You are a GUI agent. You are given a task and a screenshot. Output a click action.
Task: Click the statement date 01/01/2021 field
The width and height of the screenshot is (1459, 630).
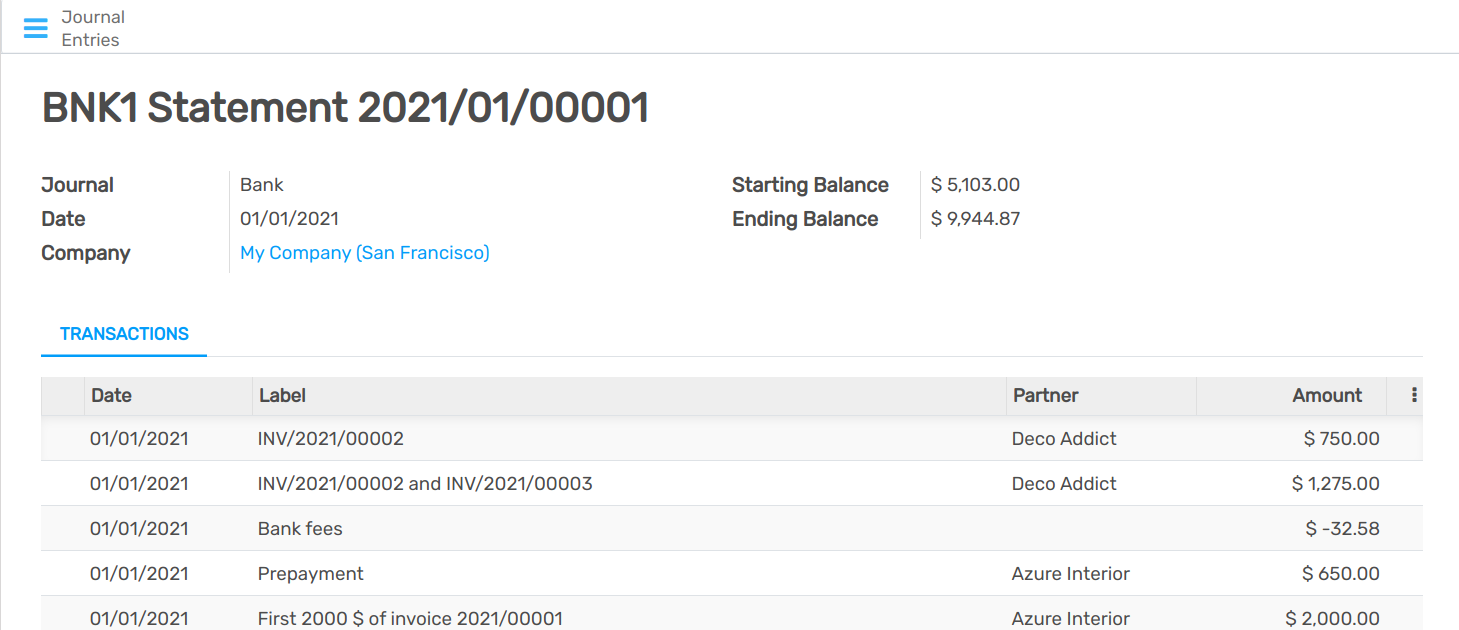pos(289,219)
